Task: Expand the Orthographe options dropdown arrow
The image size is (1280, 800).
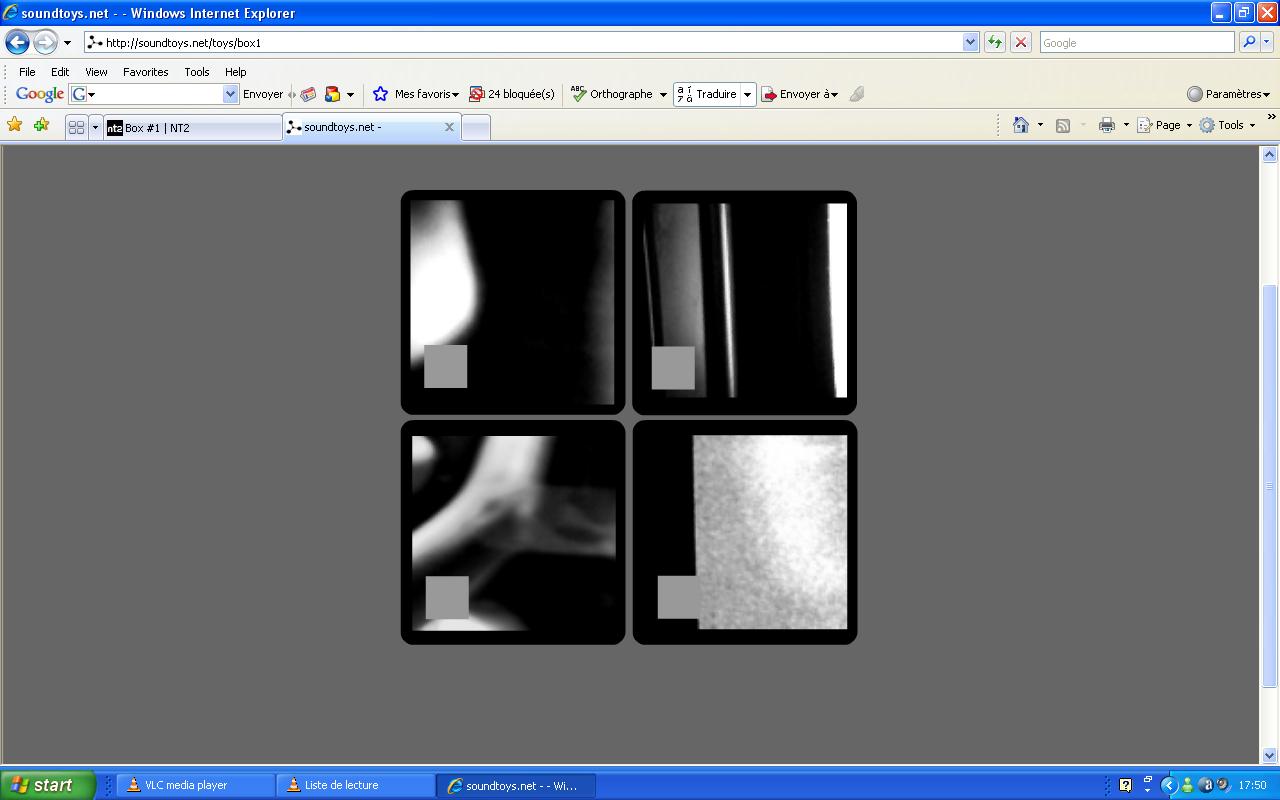Action: (663, 95)
